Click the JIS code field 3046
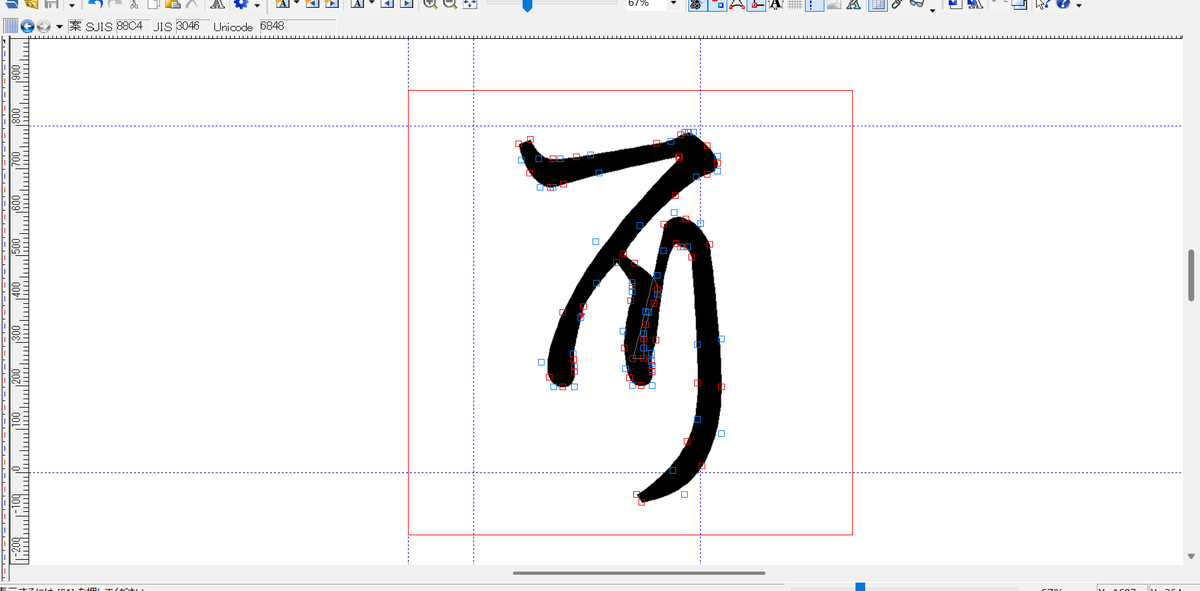The image size is (1200, 591). click(192, 25)
